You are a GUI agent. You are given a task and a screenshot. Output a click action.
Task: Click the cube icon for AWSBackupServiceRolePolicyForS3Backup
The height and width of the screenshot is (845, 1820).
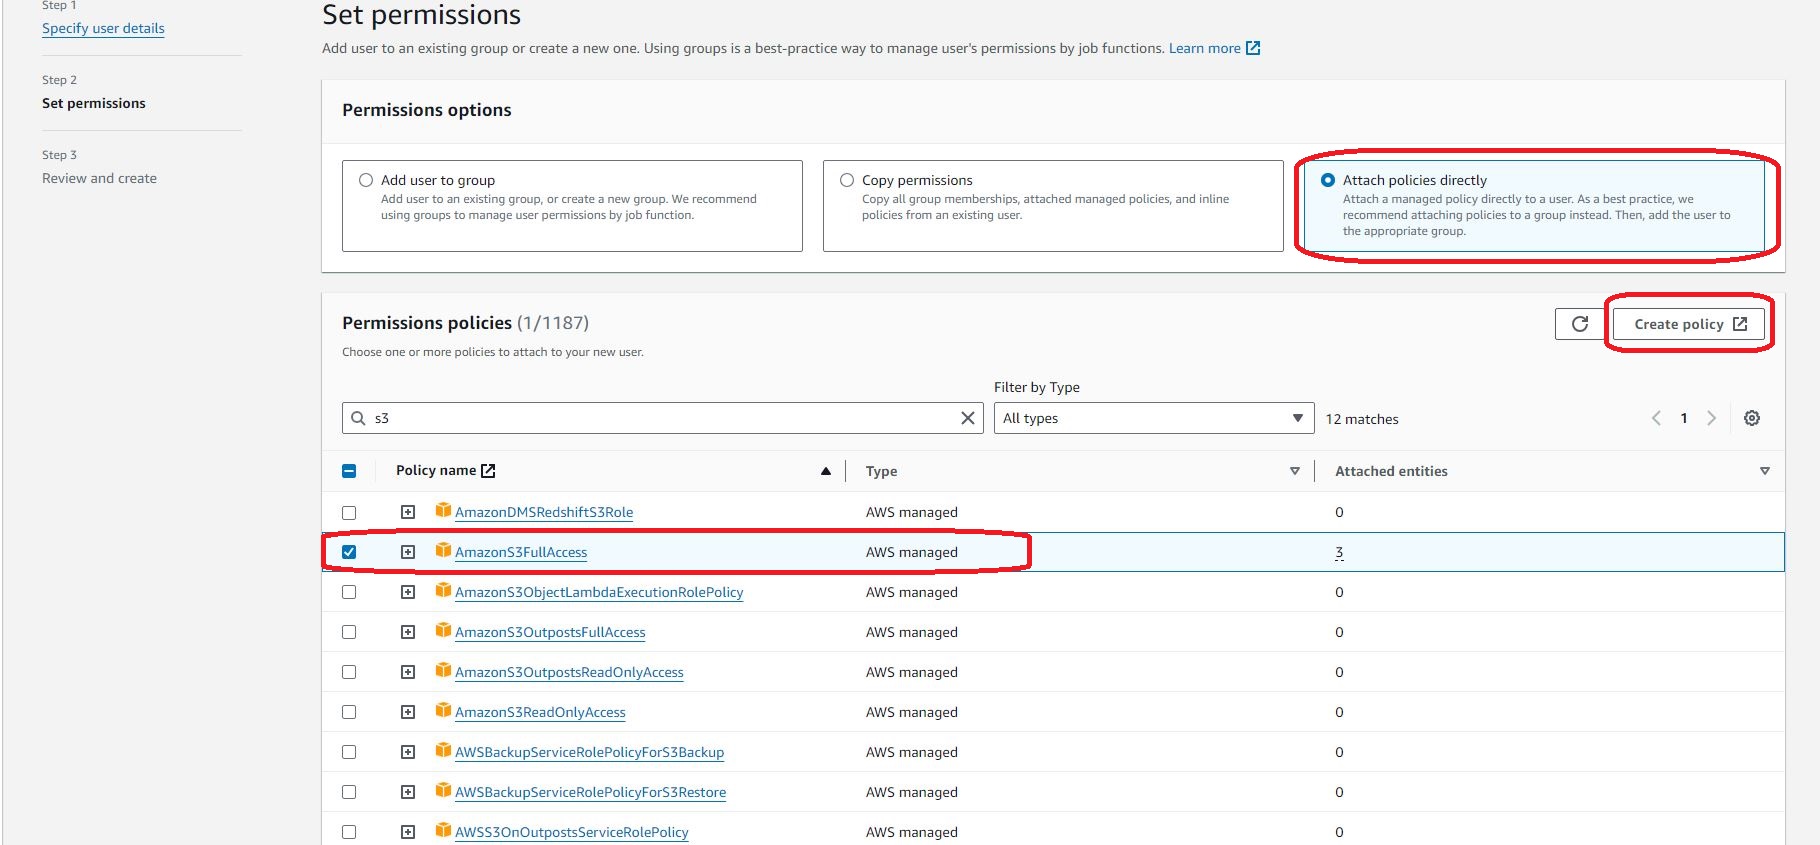coord(443,750)
